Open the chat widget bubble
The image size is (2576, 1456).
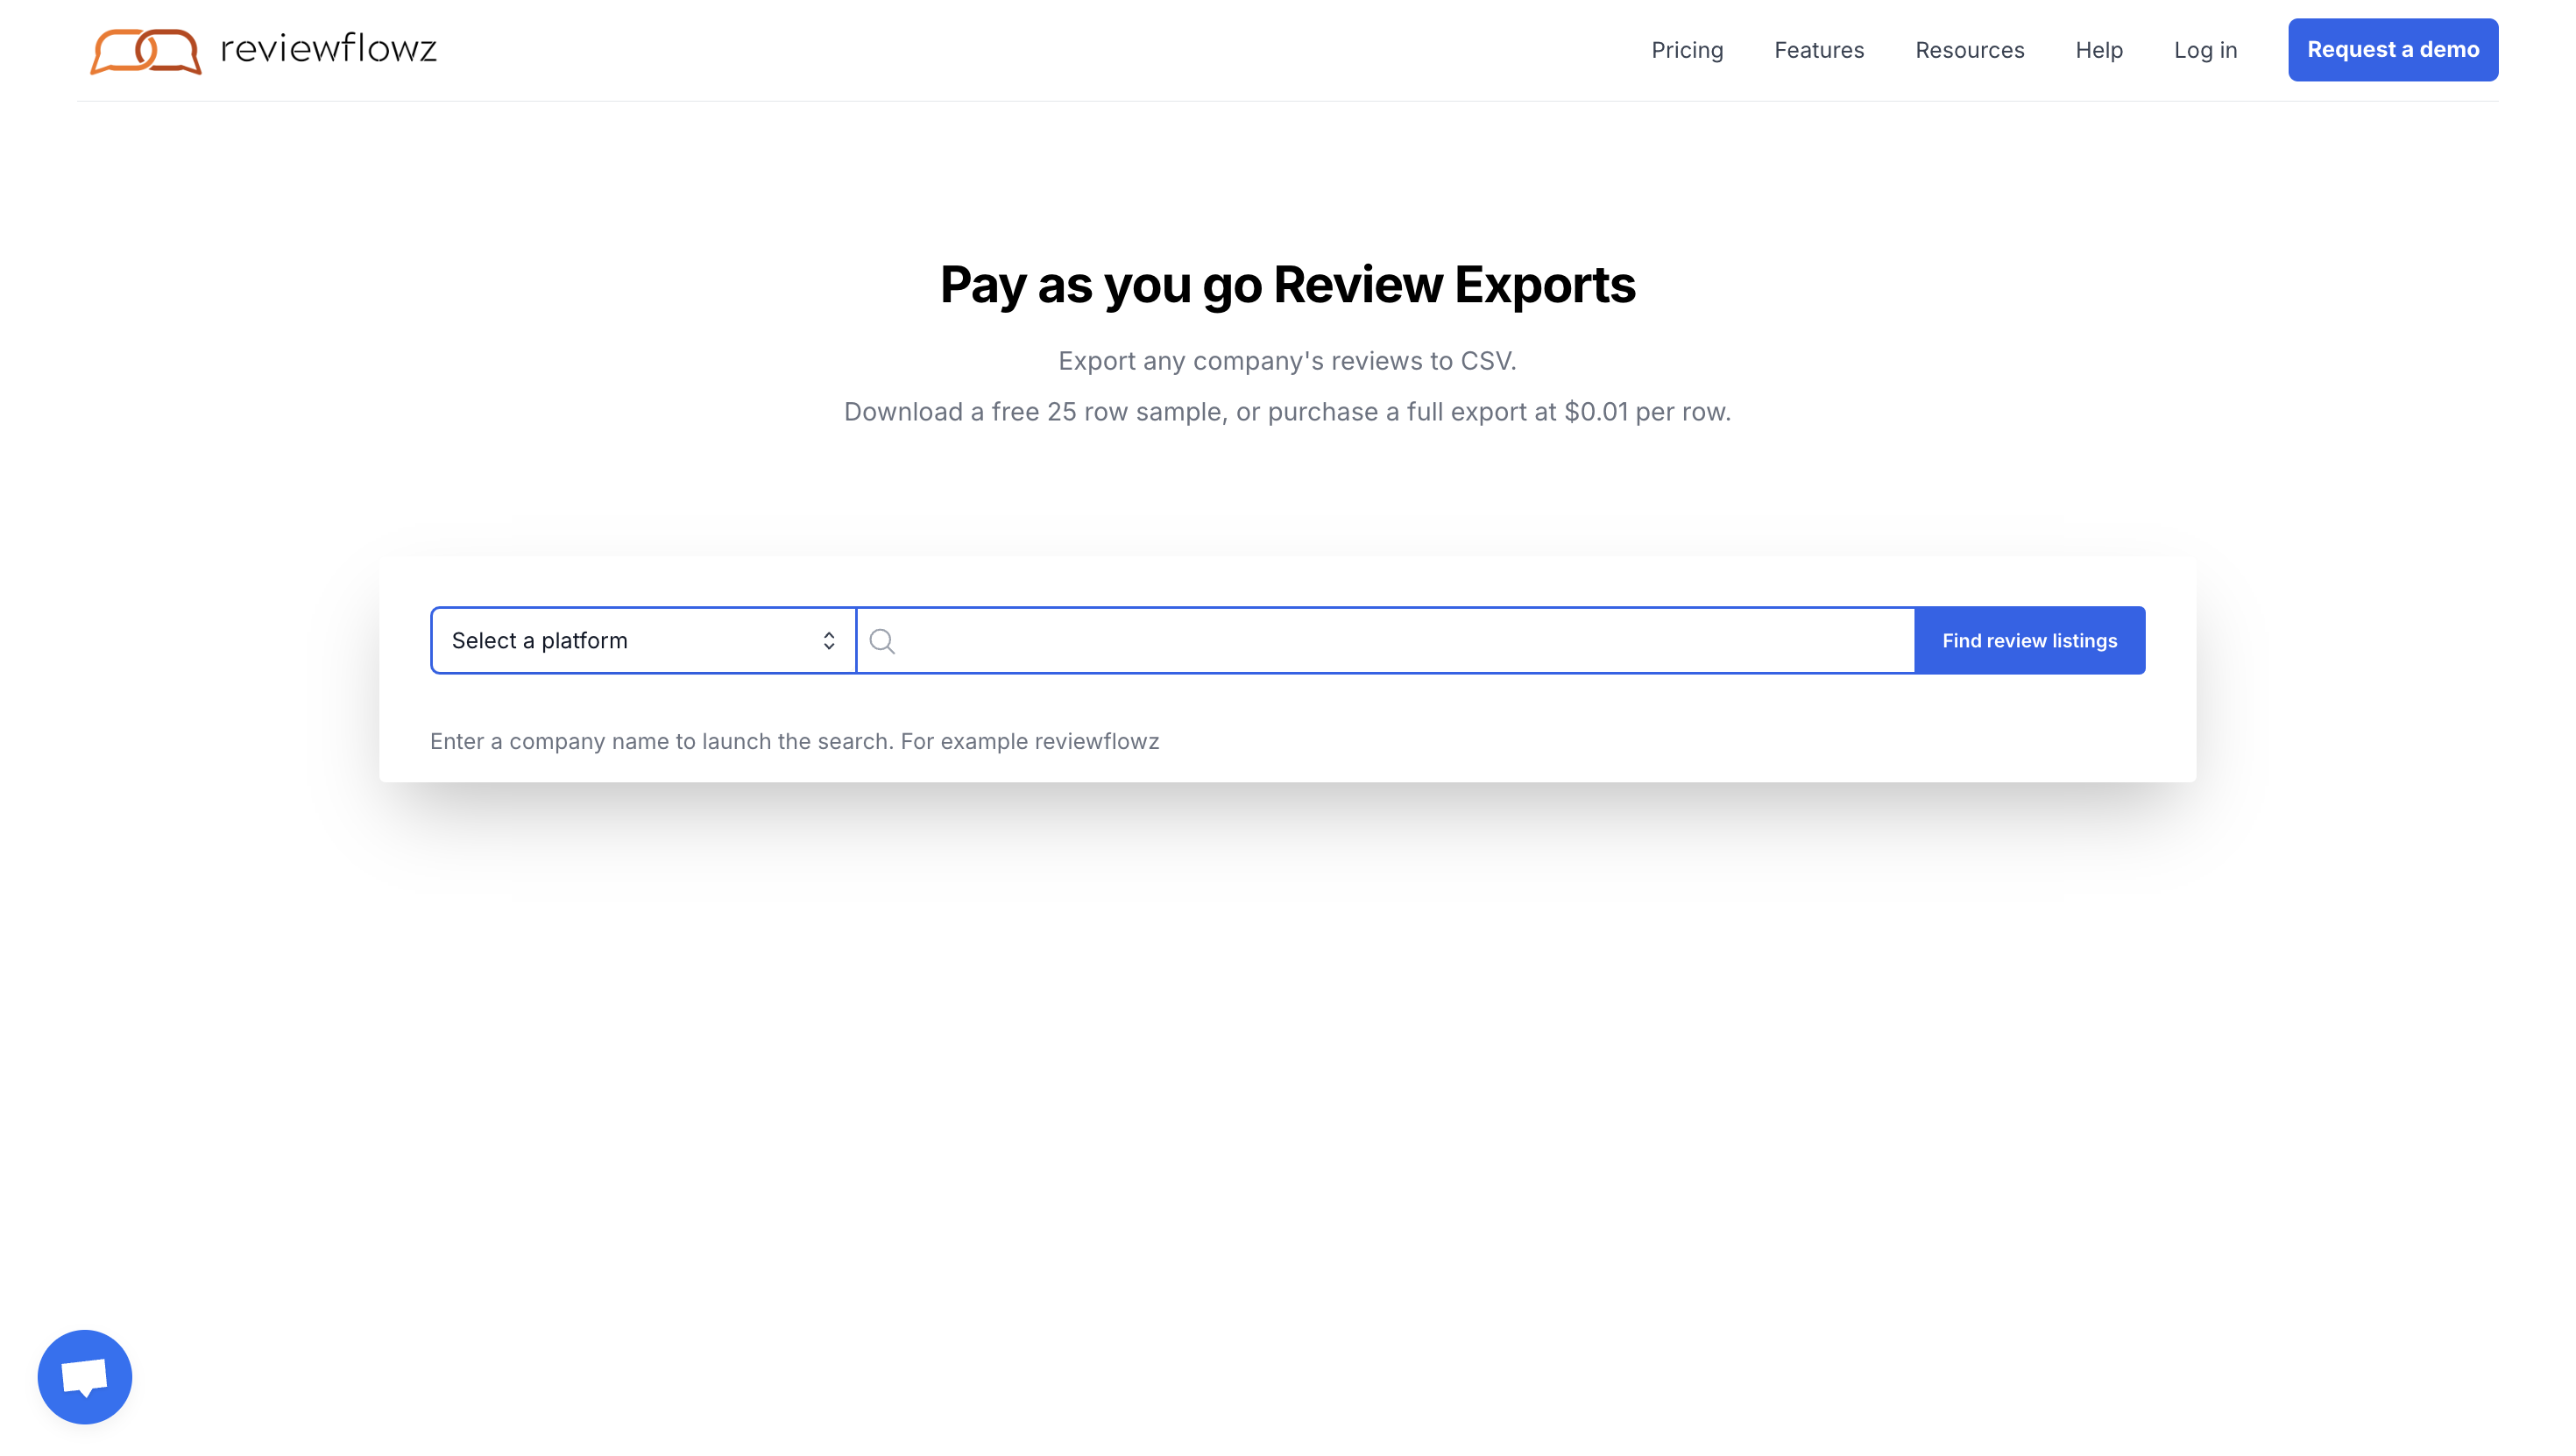(85, 1377)
